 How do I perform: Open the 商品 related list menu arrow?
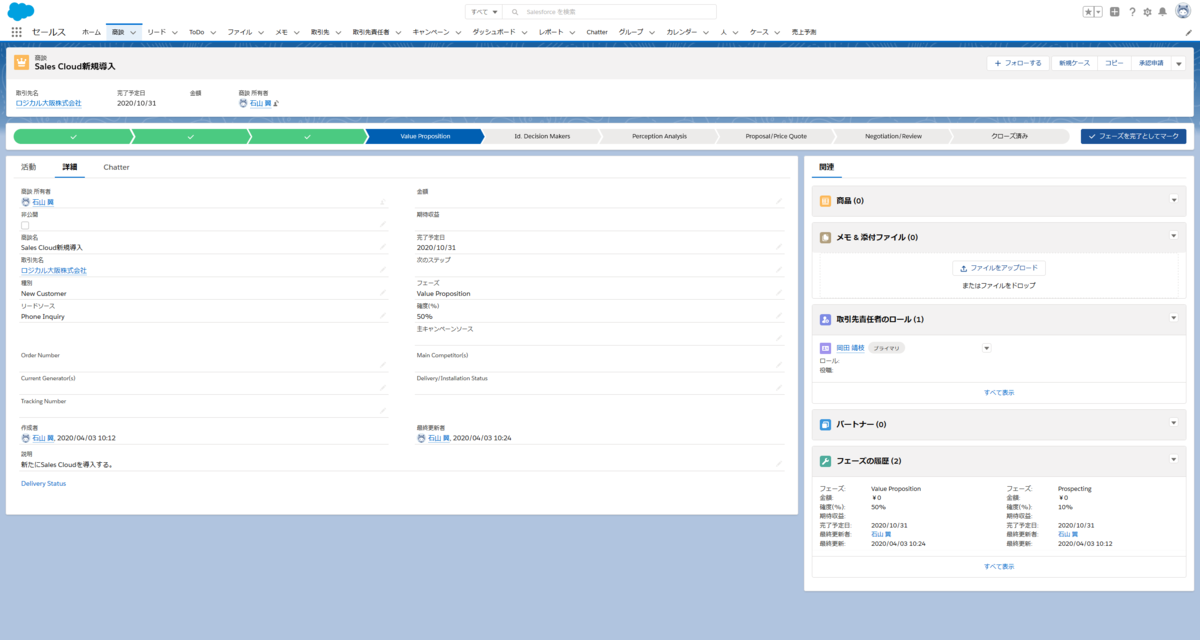(x=1174, y=200)
